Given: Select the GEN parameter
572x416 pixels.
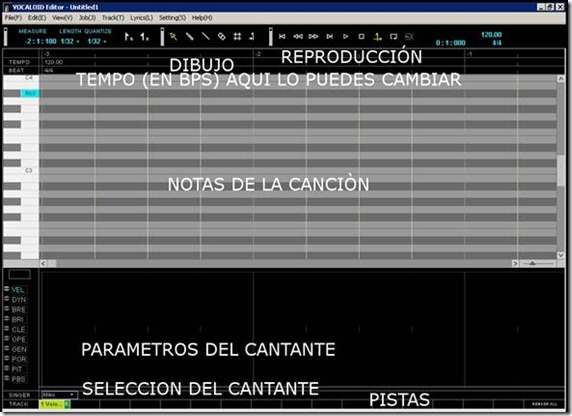Looking at the screenshot, I should point(19,349).
